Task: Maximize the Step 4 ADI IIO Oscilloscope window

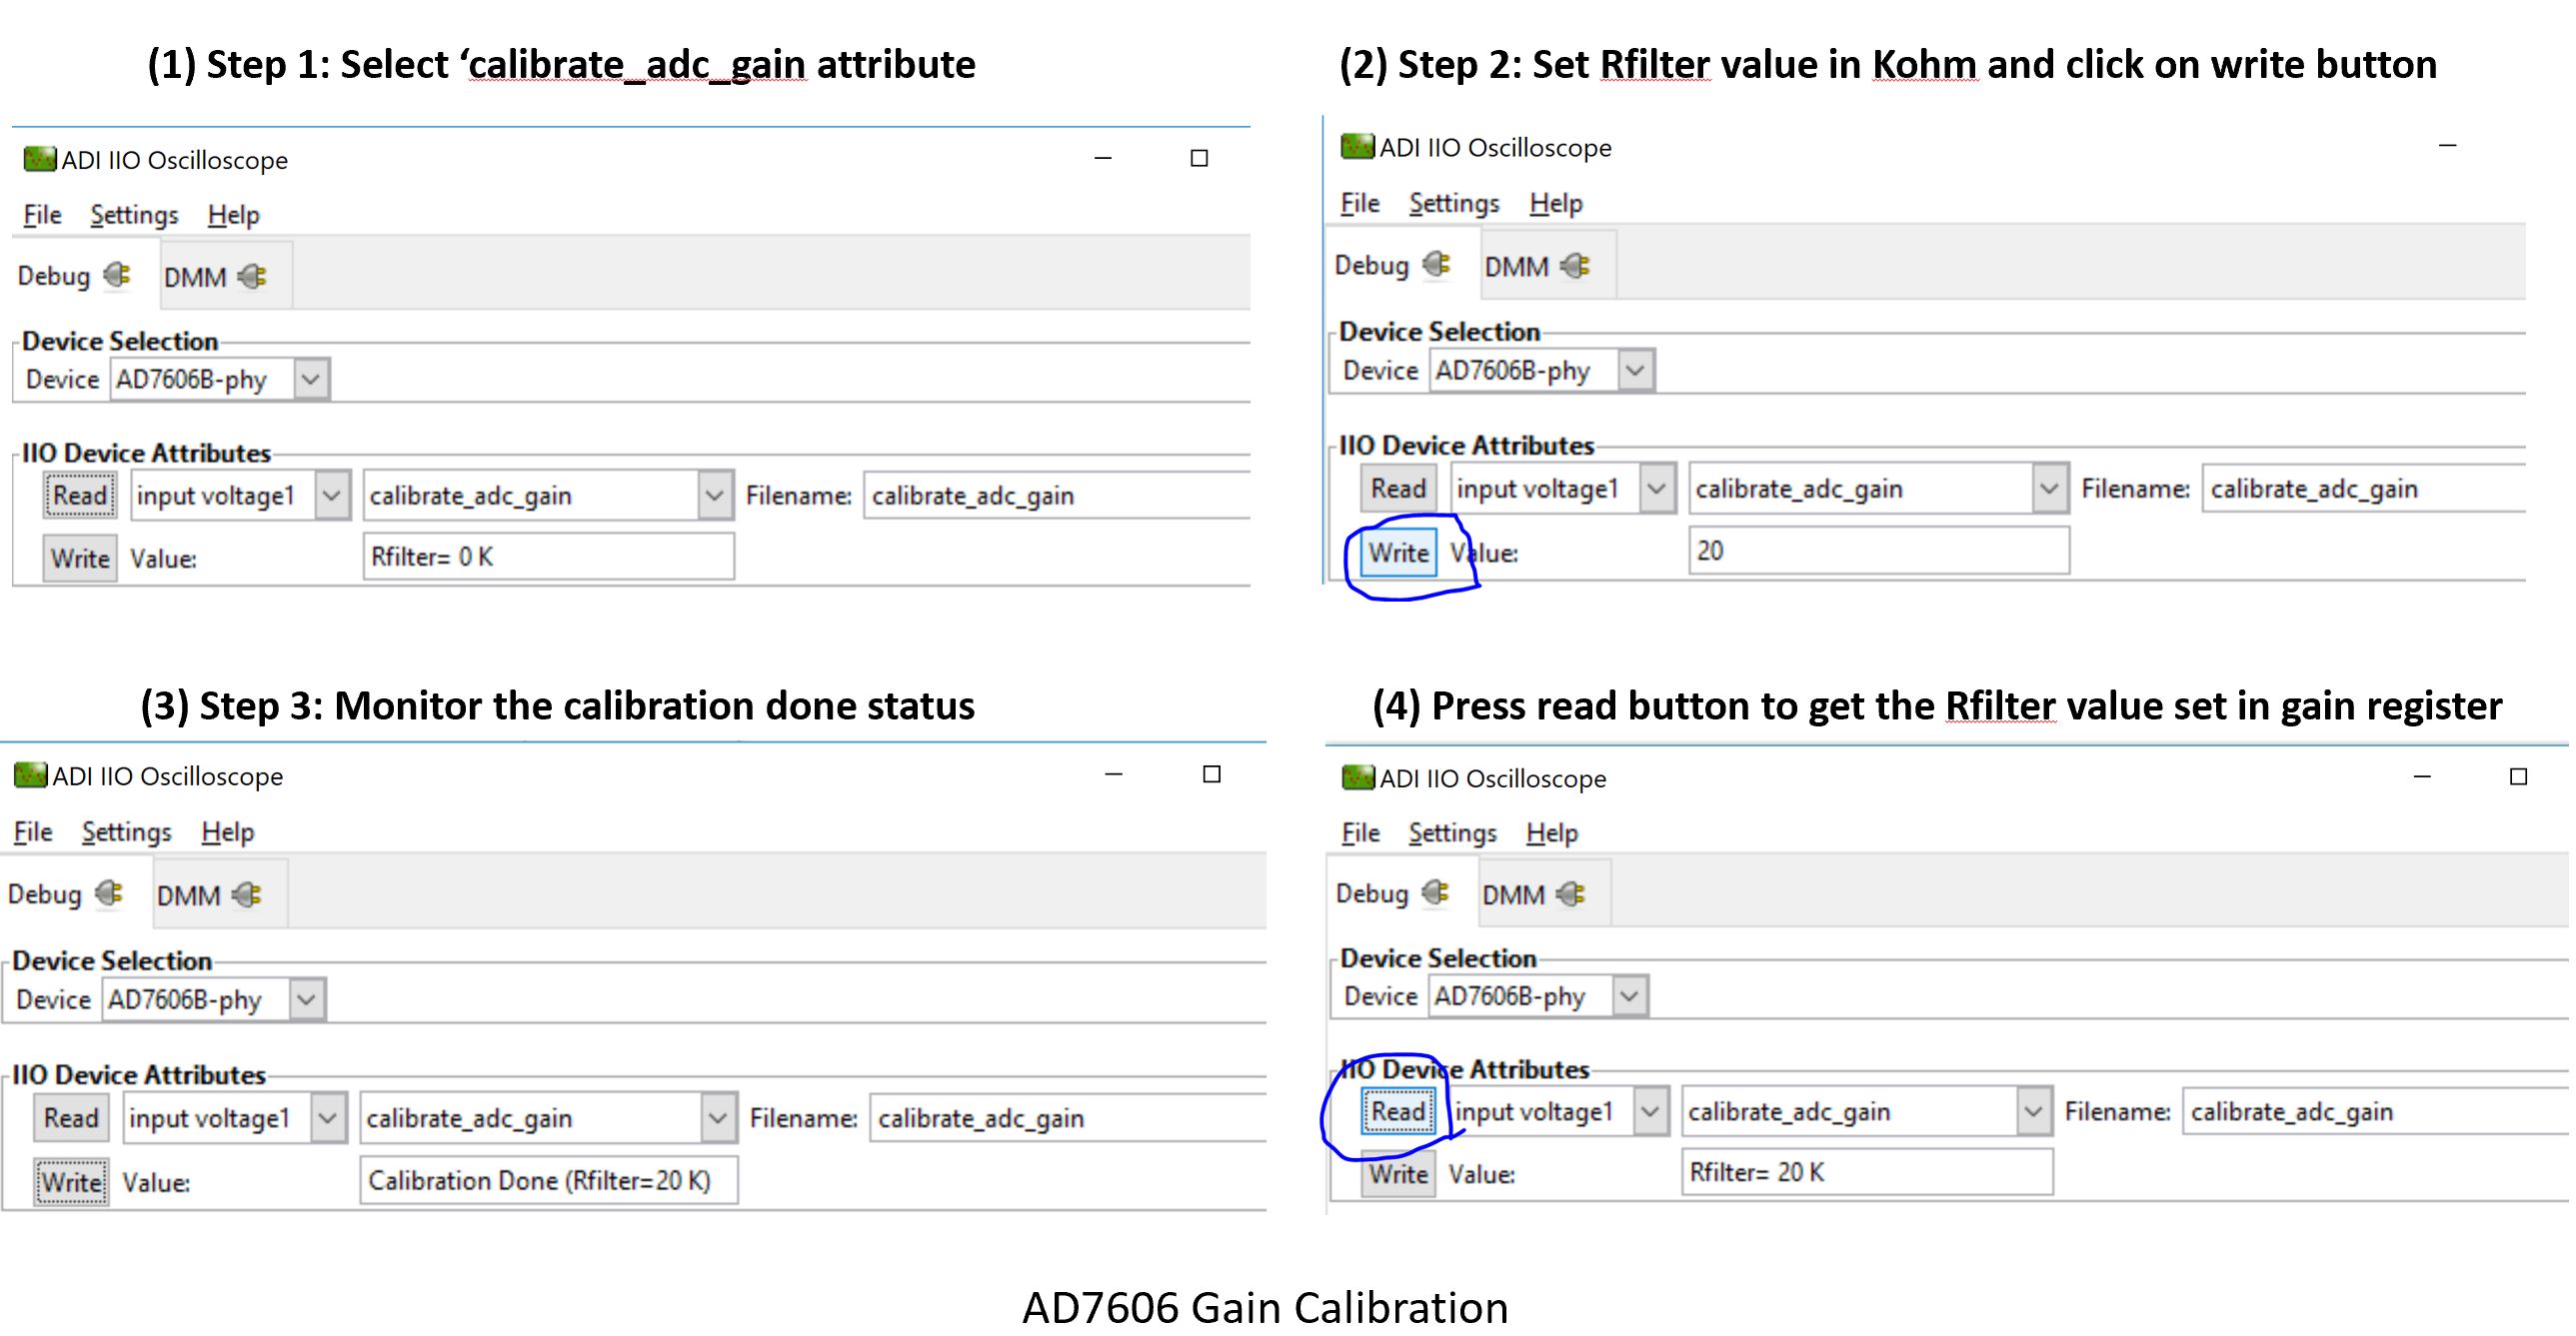Action: 2518,777
